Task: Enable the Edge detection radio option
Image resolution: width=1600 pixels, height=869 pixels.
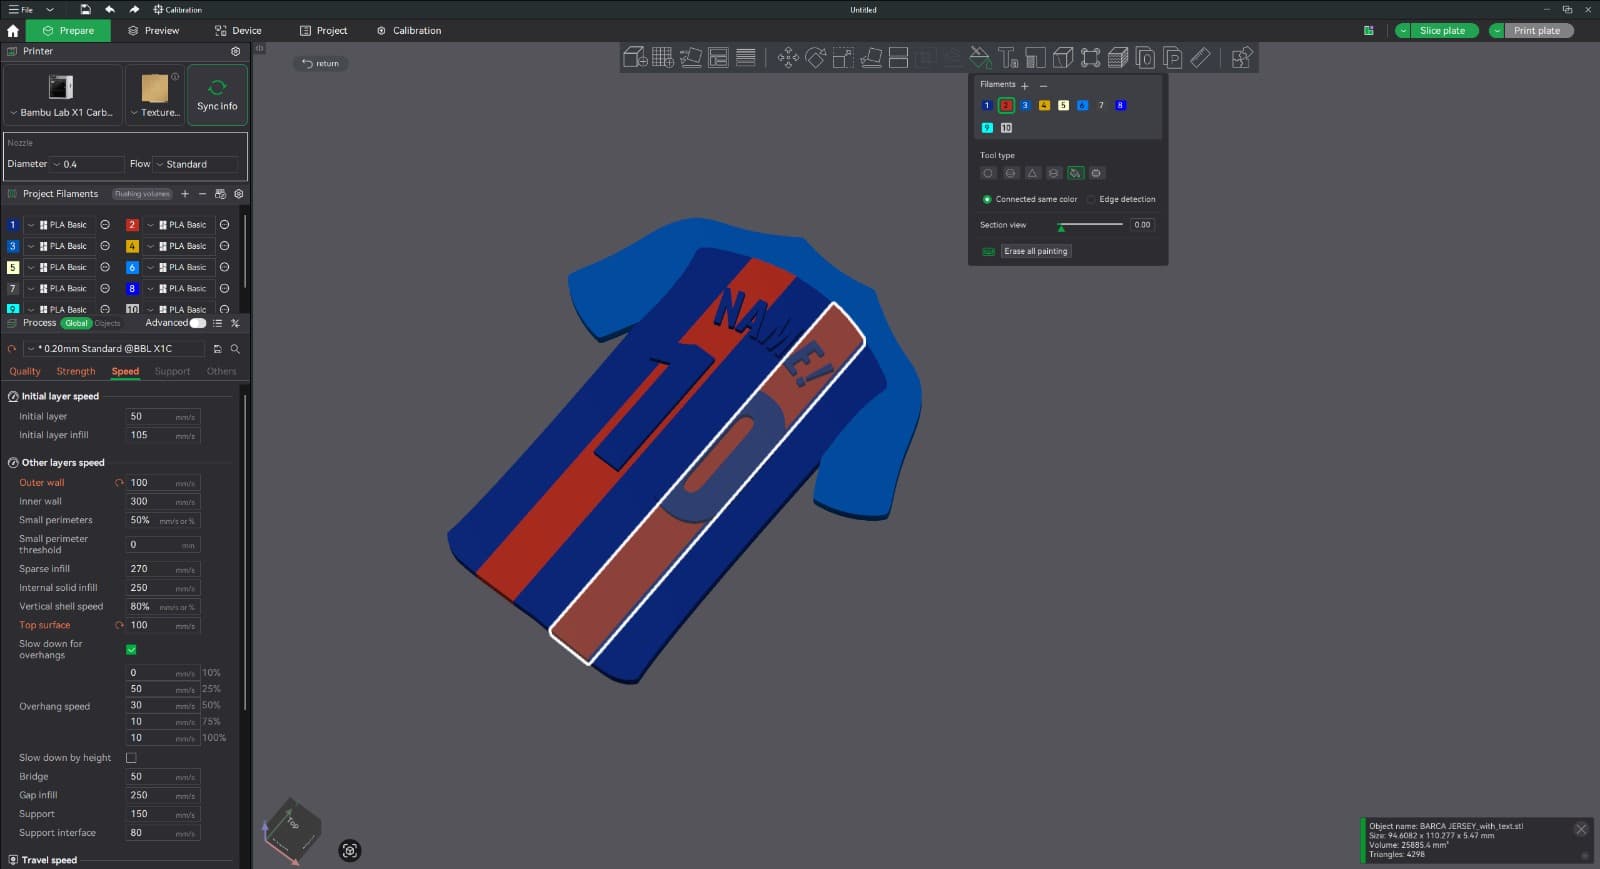Action: 1091,199
